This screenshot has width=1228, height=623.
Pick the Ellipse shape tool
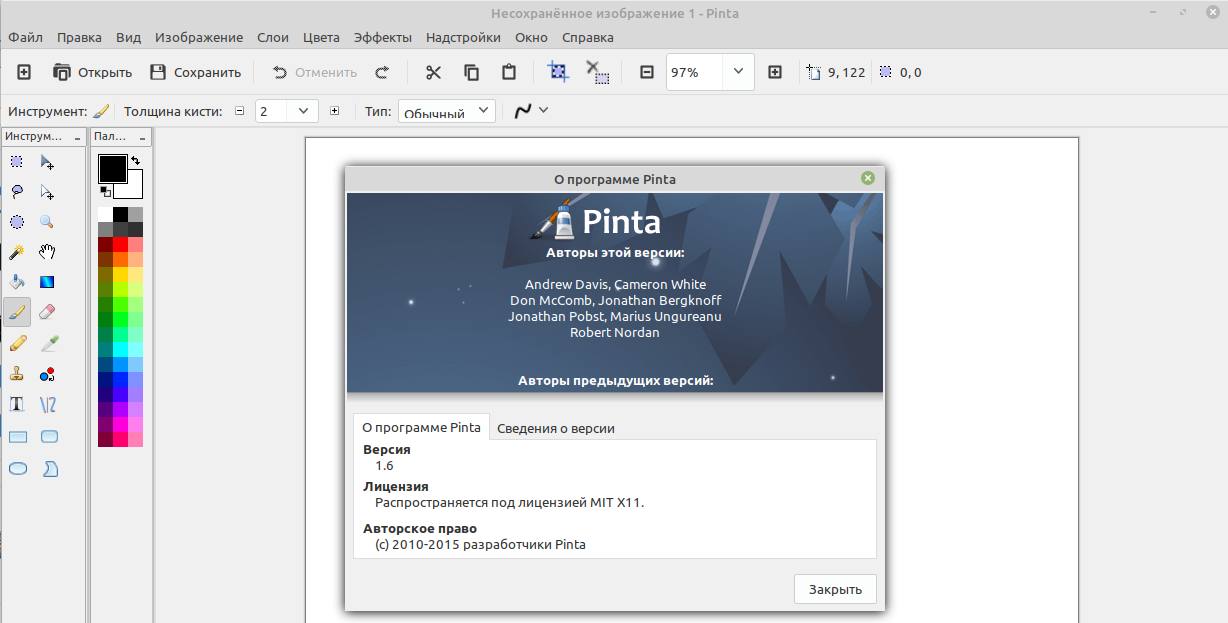[x=17, y=467]
